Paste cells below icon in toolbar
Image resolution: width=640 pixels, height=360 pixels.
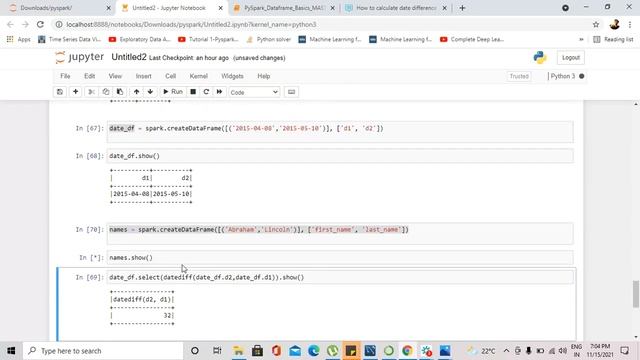point(120,92)
